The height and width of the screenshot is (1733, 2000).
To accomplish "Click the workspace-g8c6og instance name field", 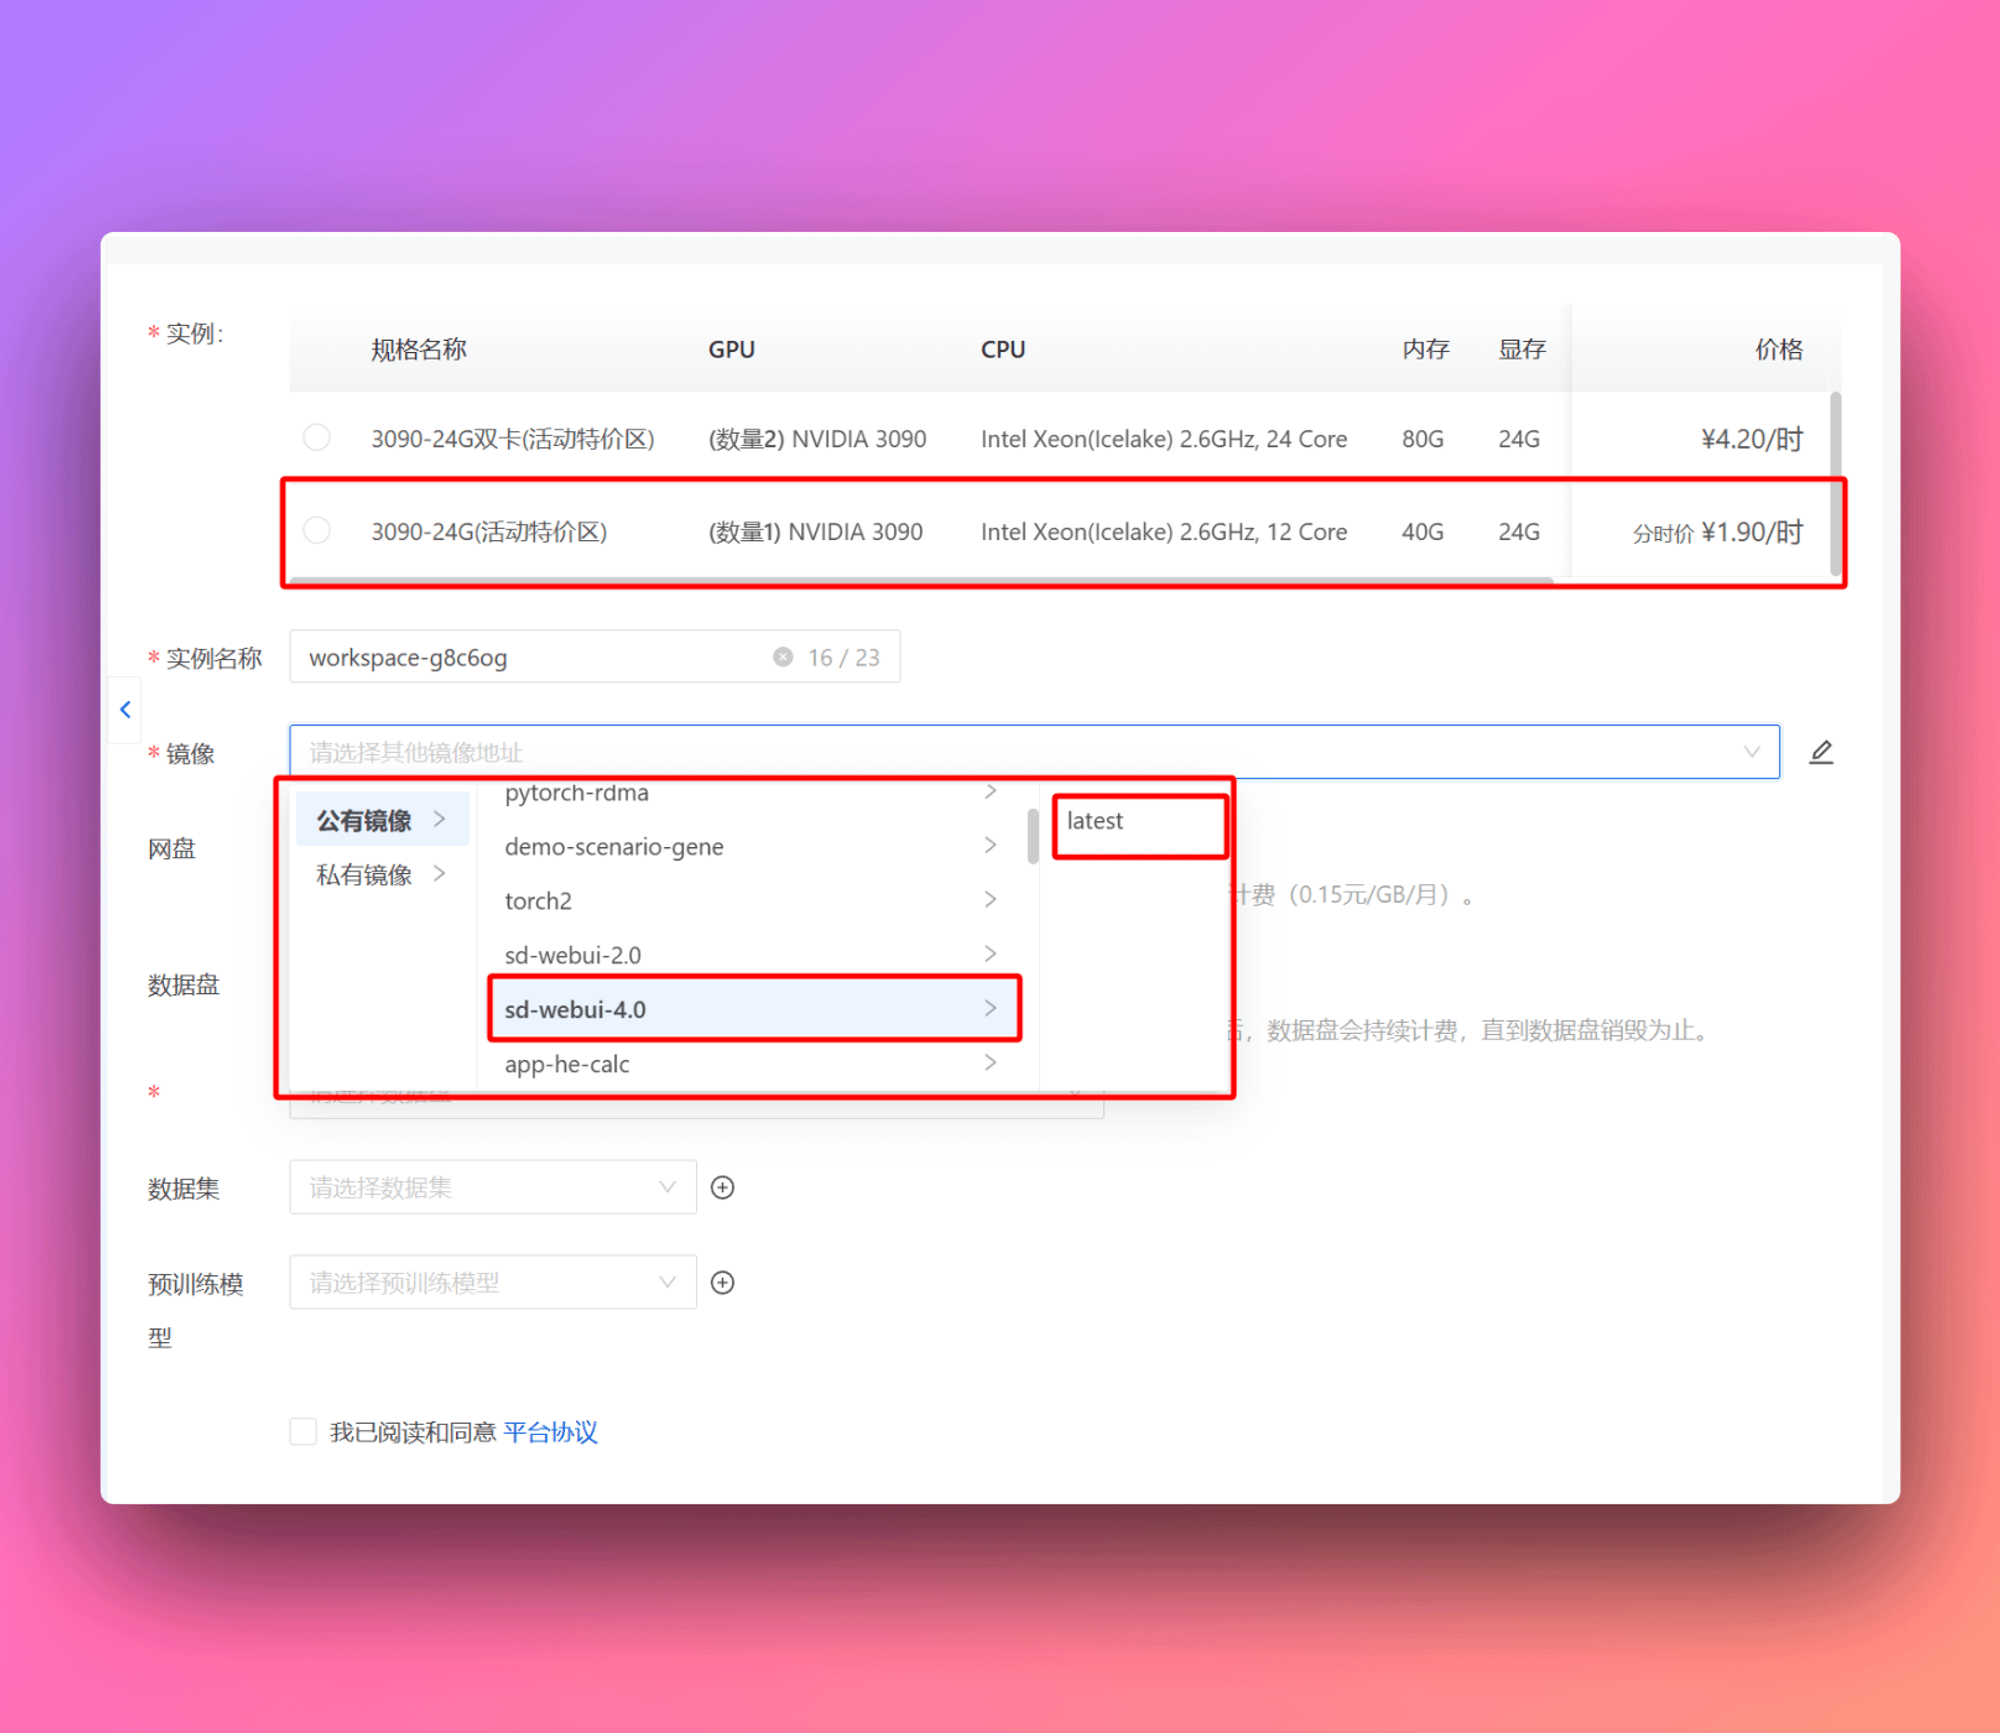I will tap(530, 657).
